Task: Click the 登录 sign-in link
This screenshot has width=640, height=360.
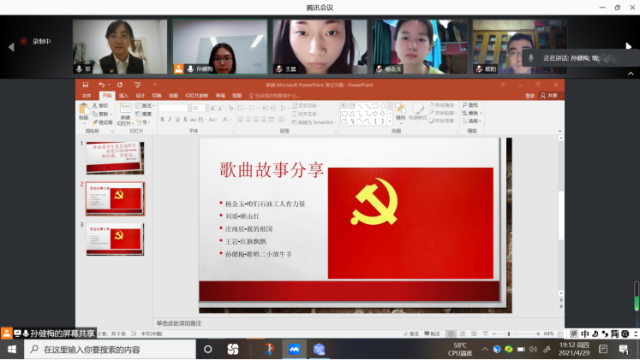Action: point(530,96)
